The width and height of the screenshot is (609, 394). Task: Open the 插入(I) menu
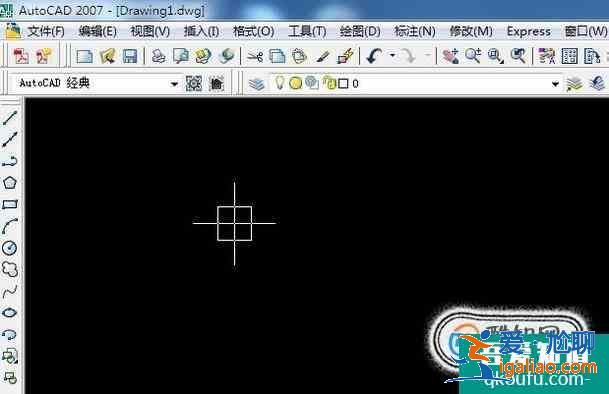click(x=201, y=31)
